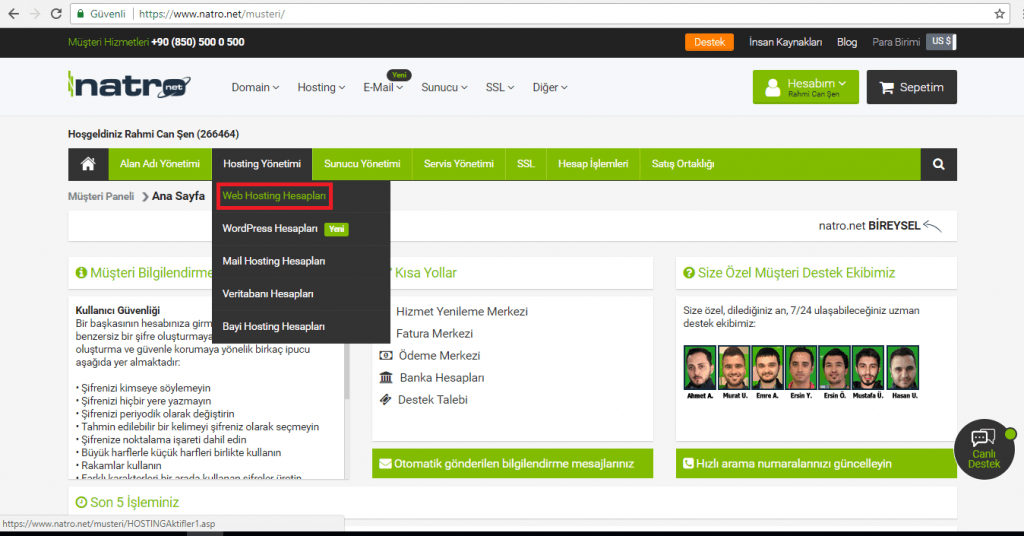This screenshot has height=536, width=1024.
Task: Open Canlı Destek live chat bubble
Action: (984, 449)
